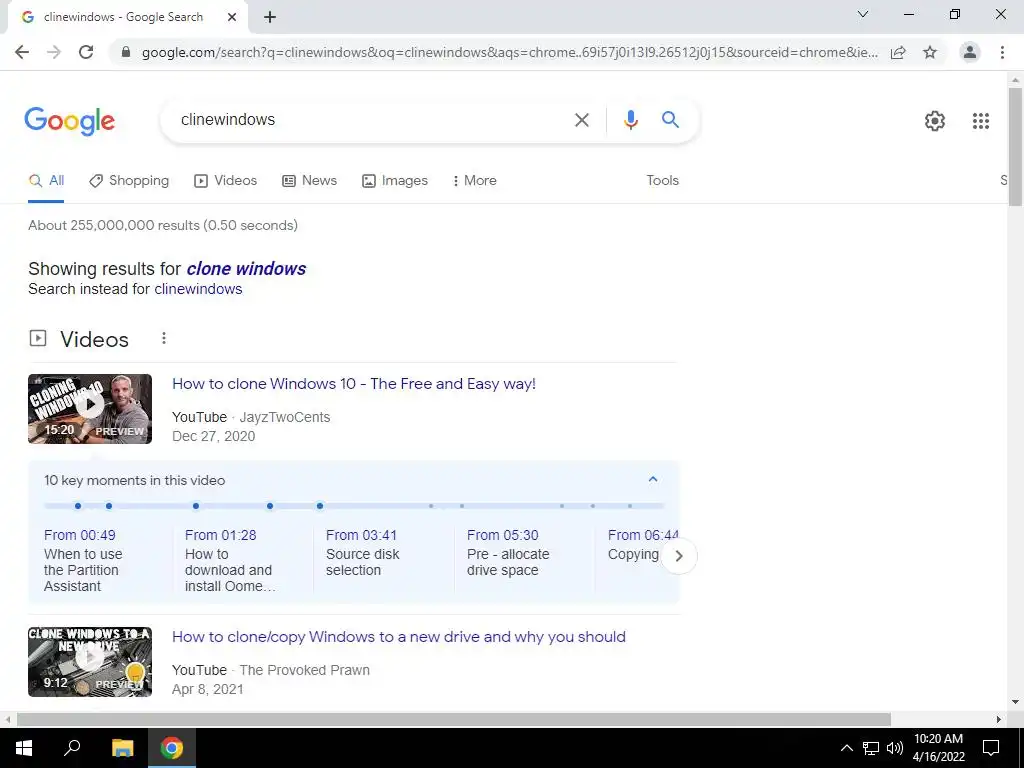Open the search Tools options
Viewport: 1024px width, 768px height.
coord(662,181)
